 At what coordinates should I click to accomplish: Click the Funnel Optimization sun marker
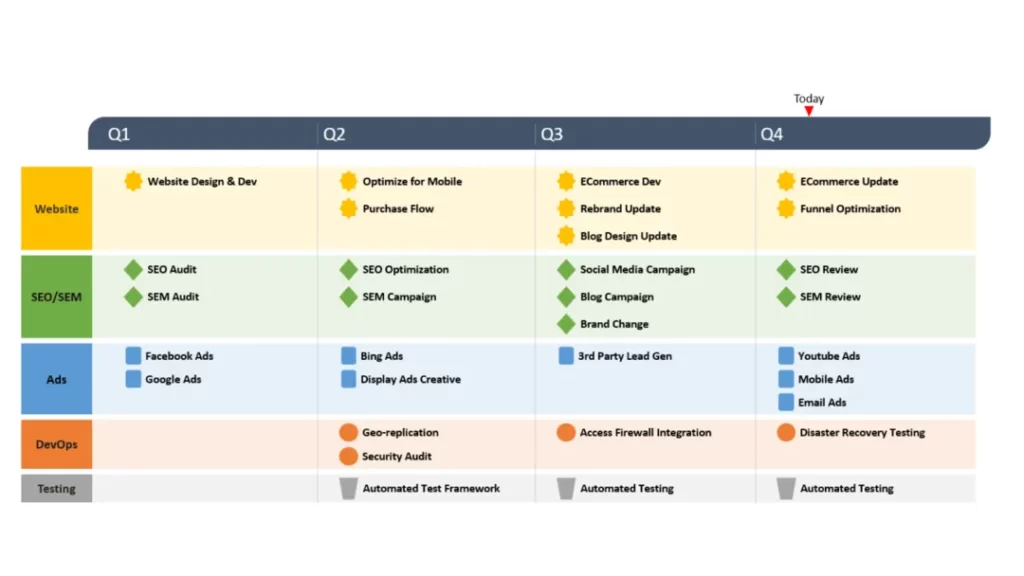[786, 208]
